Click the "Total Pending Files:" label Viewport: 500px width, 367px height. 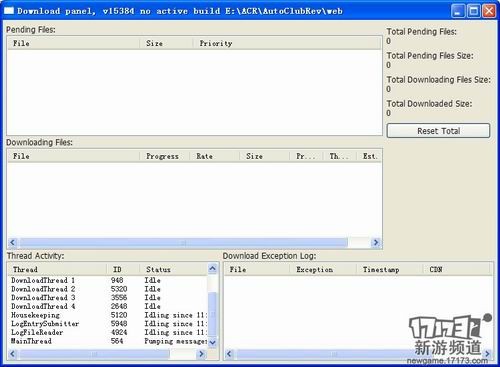[422, 32]
